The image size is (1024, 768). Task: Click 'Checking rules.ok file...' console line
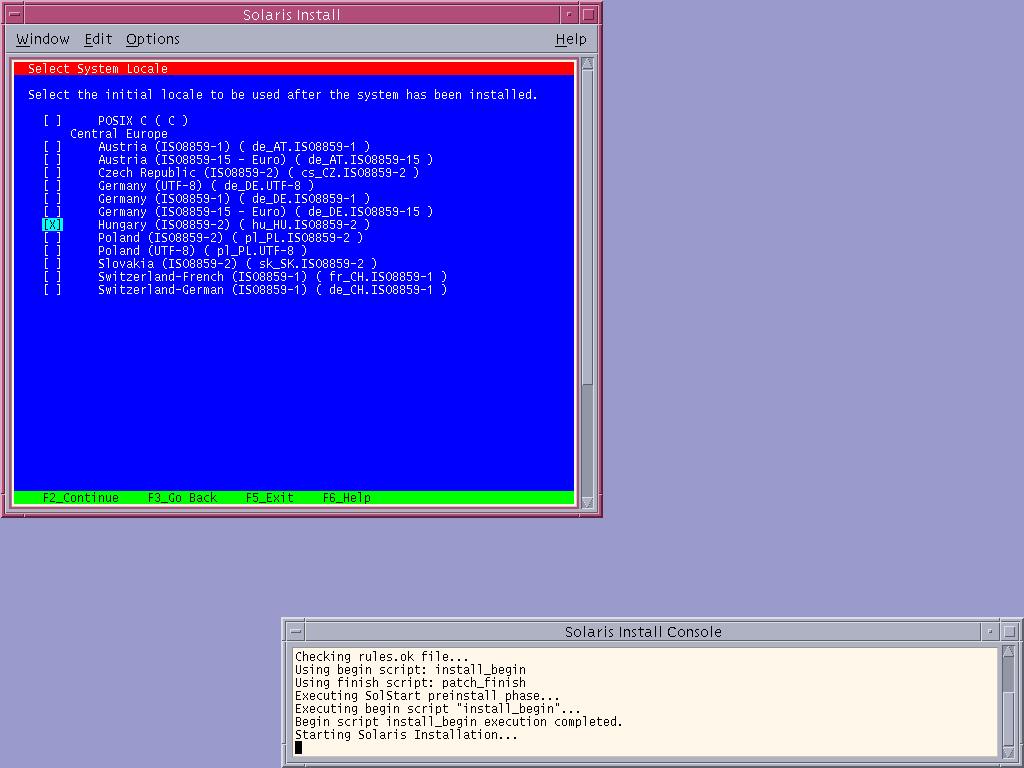click(x=381, y=656)
